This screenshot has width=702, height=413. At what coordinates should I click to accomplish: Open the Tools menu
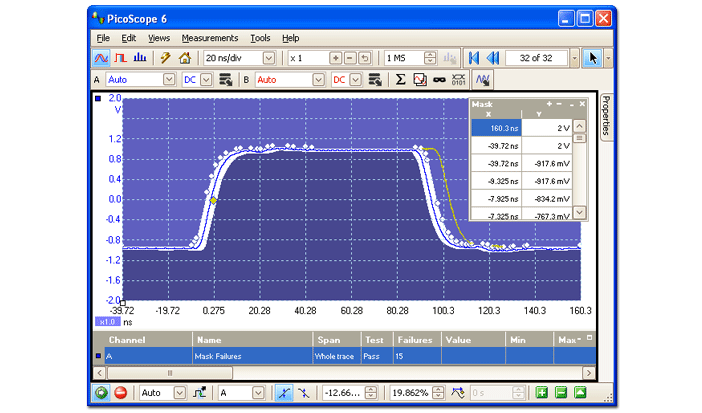(260, 38)
